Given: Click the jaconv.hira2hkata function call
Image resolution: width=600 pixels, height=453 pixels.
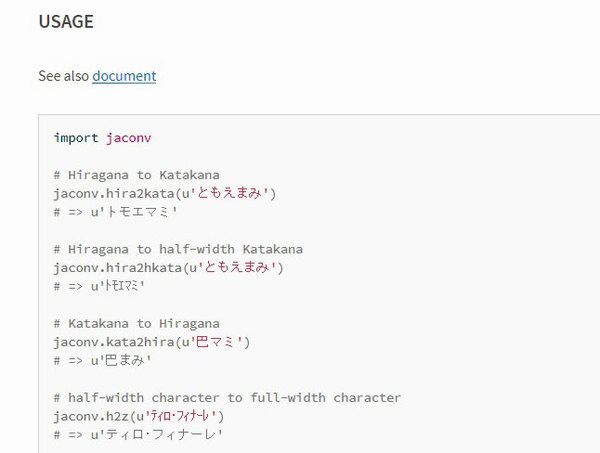Looking at the screenshot, I should [168, 267].
